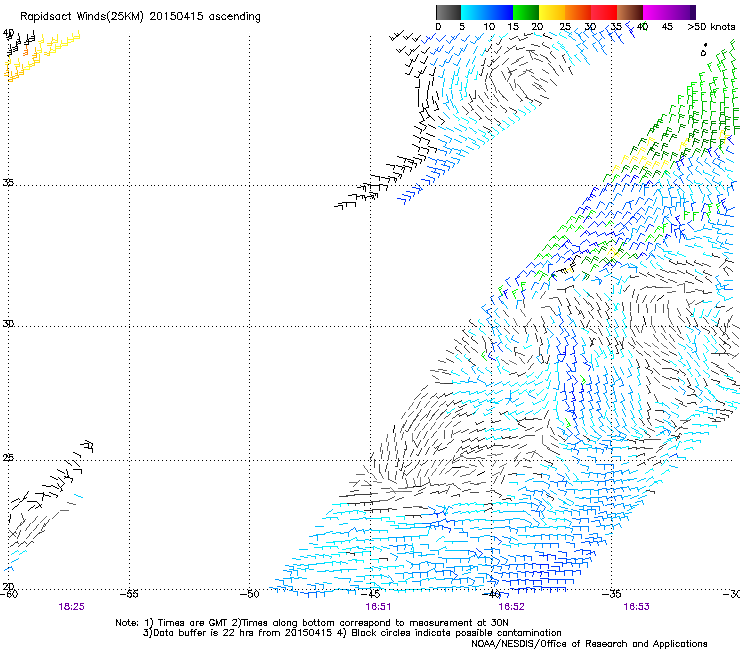Viewport: 740px width, 650px height.
Task: Click the gray 0-5 knots color segment
Action: pos(448,12)
